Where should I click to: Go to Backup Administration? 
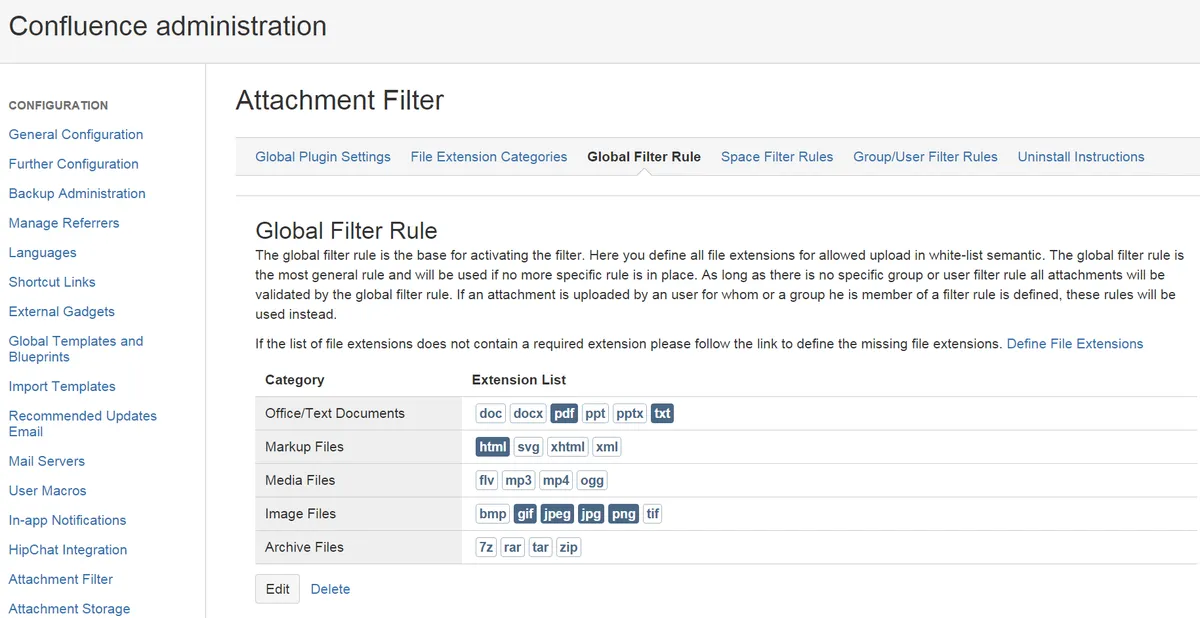(77, 193)
